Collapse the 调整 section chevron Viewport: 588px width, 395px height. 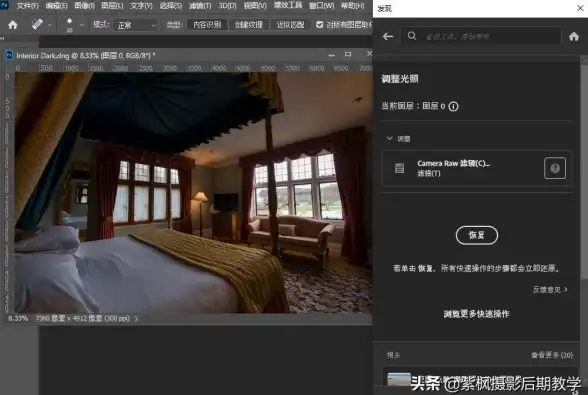tap(390, 138)
